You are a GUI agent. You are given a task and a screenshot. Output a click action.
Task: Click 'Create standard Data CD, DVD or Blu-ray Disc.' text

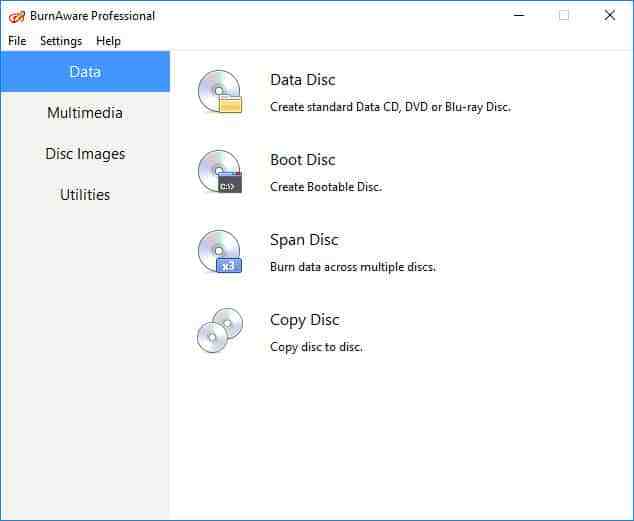tap(391, 107)
